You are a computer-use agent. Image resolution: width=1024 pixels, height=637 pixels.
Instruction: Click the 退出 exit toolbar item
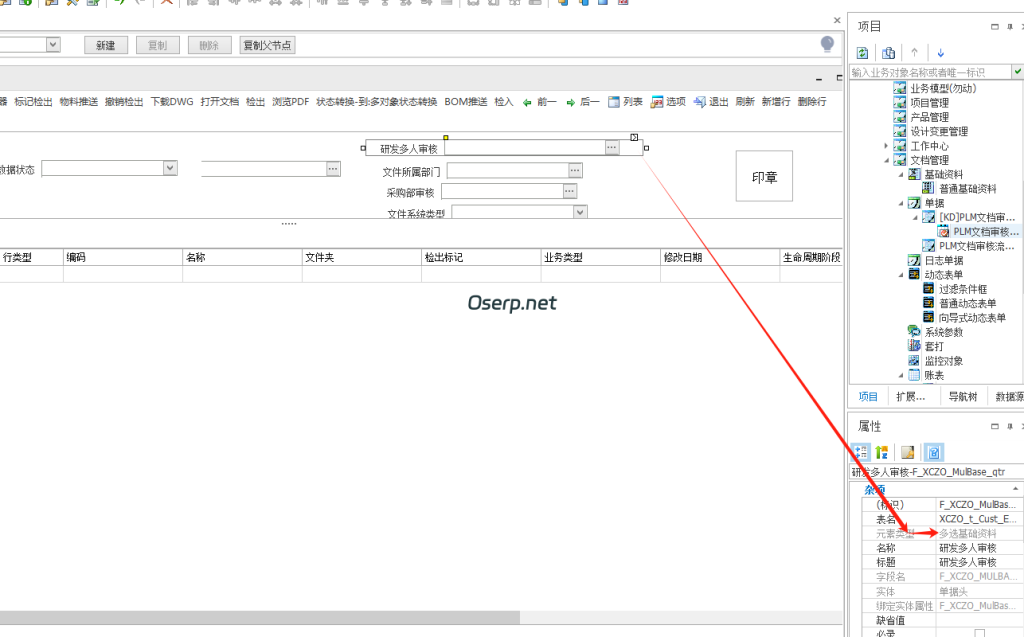coord(711,102)
